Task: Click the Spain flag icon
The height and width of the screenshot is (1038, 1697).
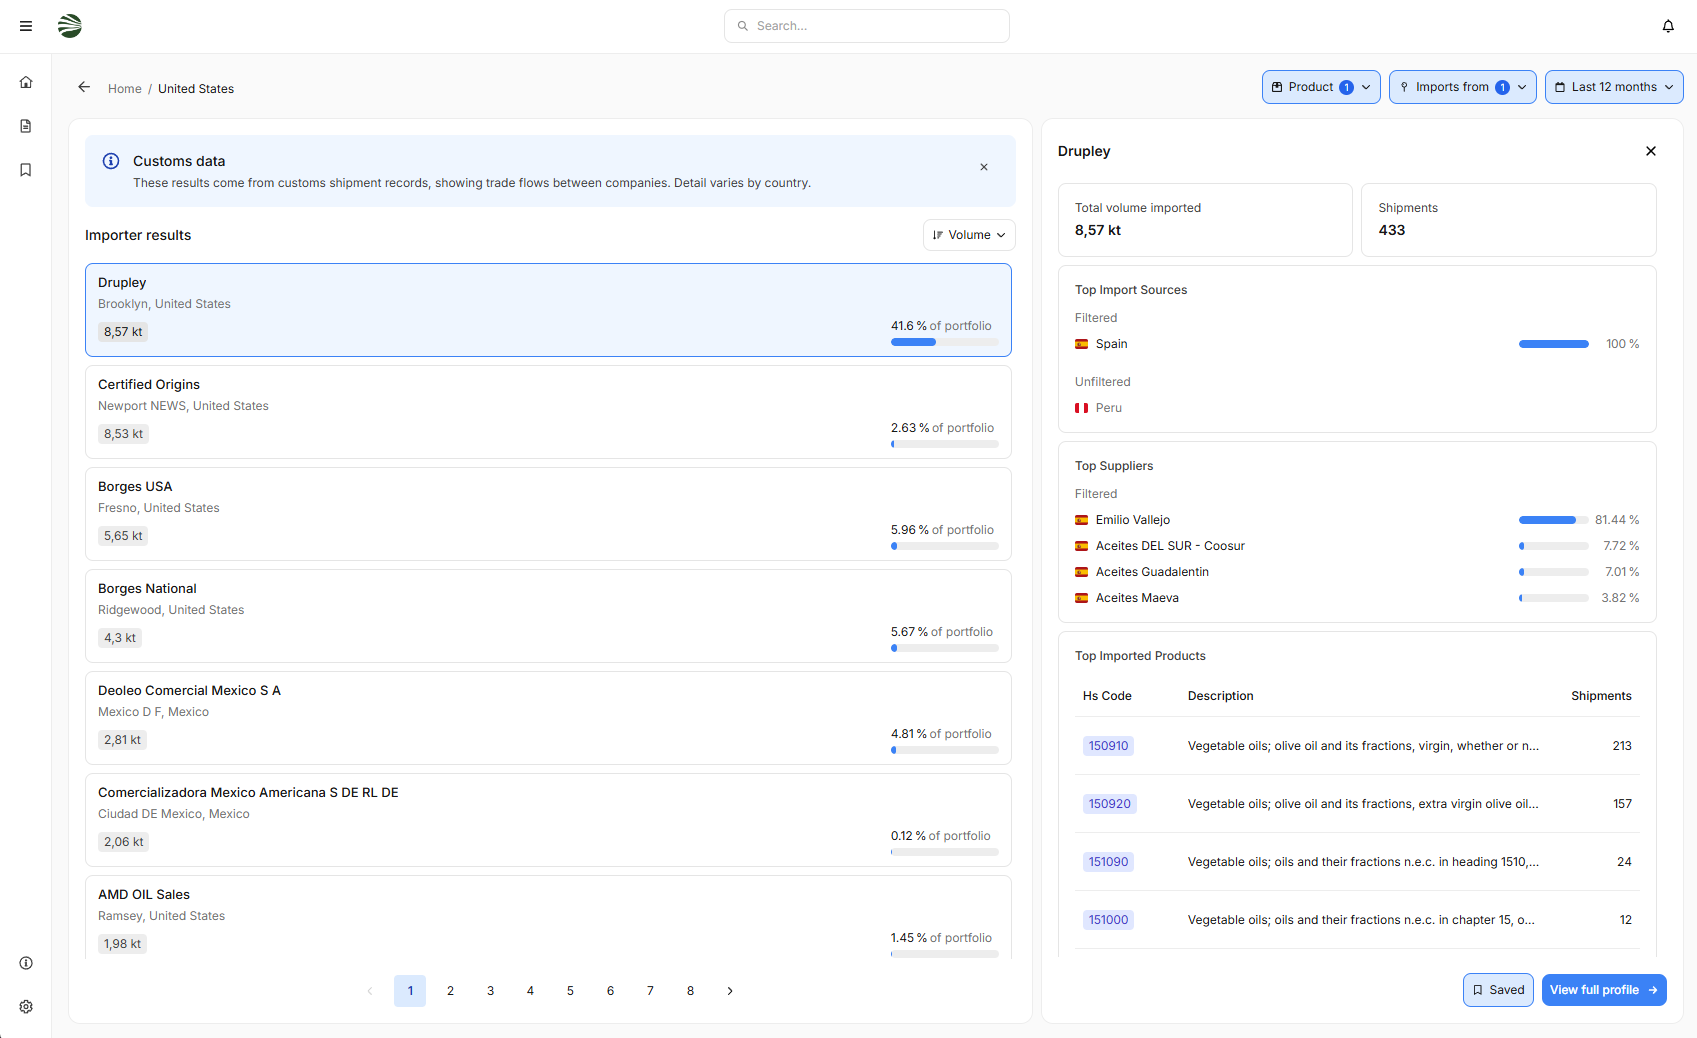Action: [x=1081, y=344]
